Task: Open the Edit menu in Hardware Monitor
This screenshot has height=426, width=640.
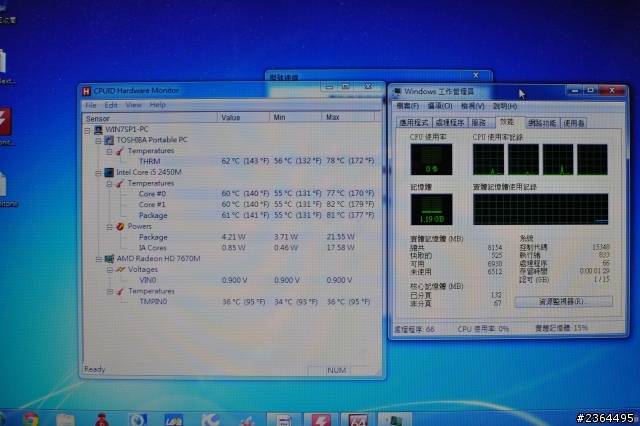Action: (111, 105)
